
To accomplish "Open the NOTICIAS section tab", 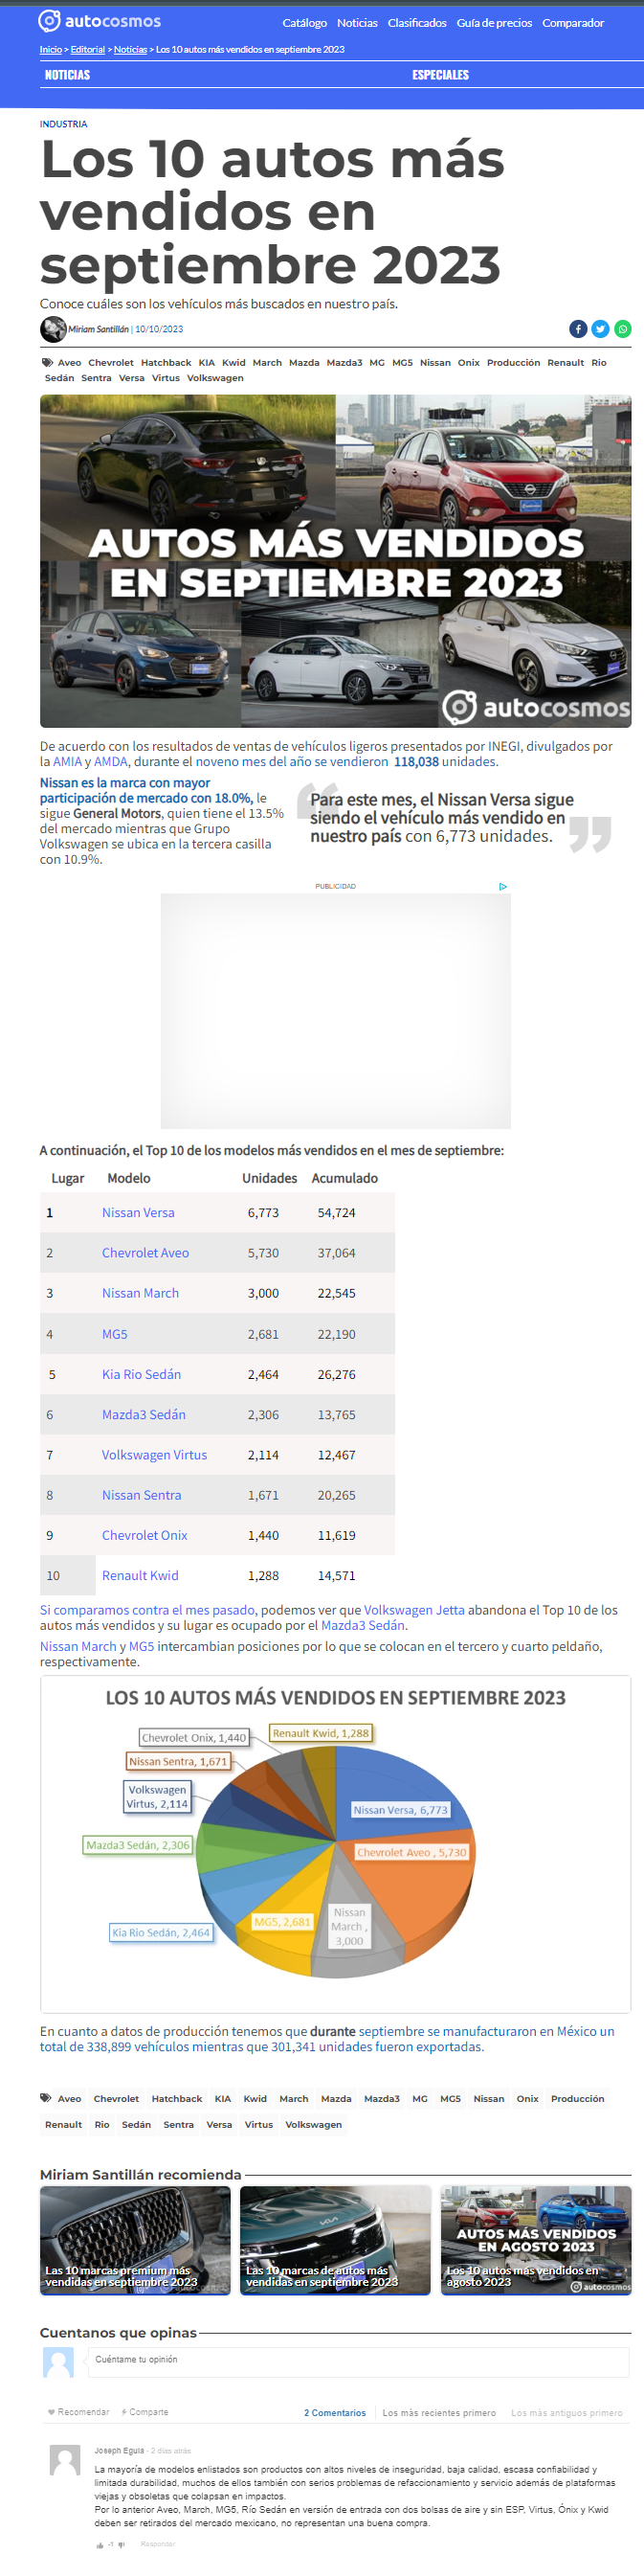I will coord(67,75).
